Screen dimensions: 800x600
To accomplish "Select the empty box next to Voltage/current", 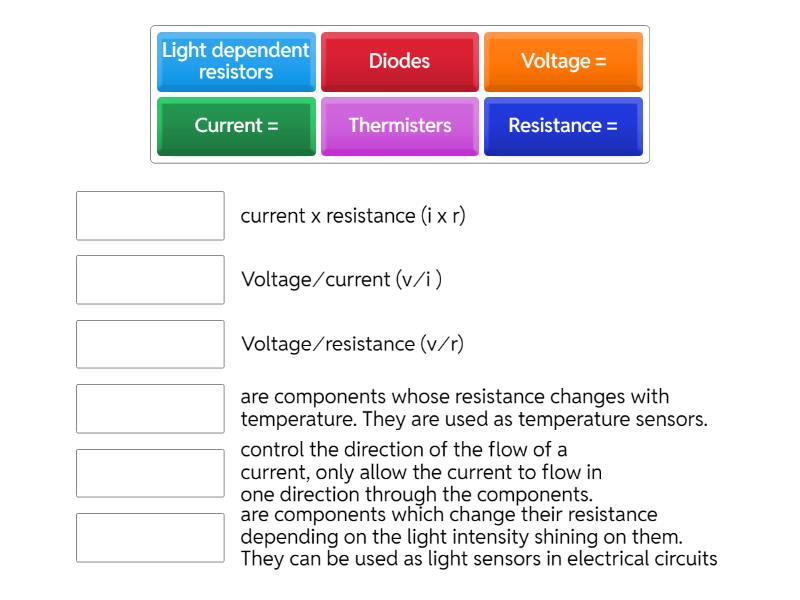I will [x=150, y=280].
